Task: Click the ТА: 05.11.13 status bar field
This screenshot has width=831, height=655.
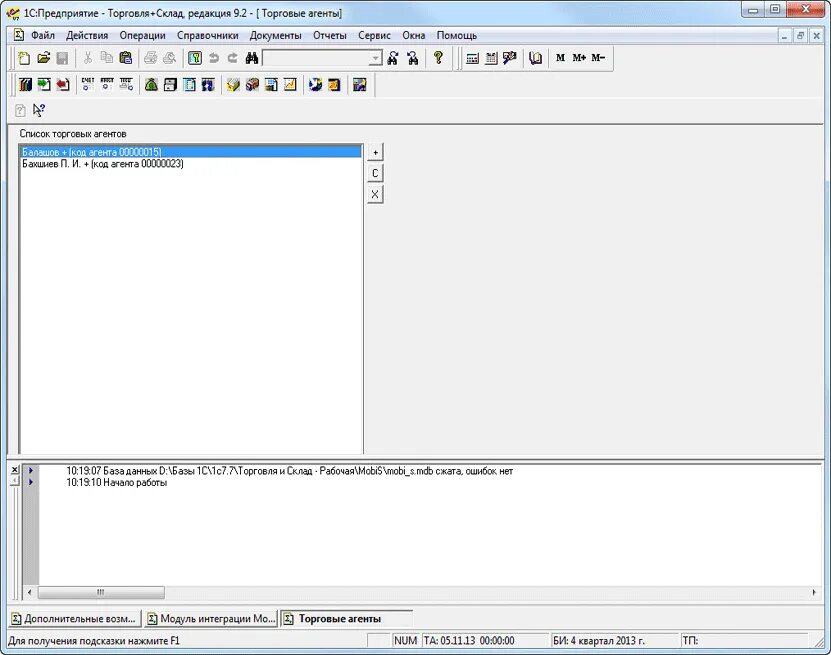Action: (485, 641)
